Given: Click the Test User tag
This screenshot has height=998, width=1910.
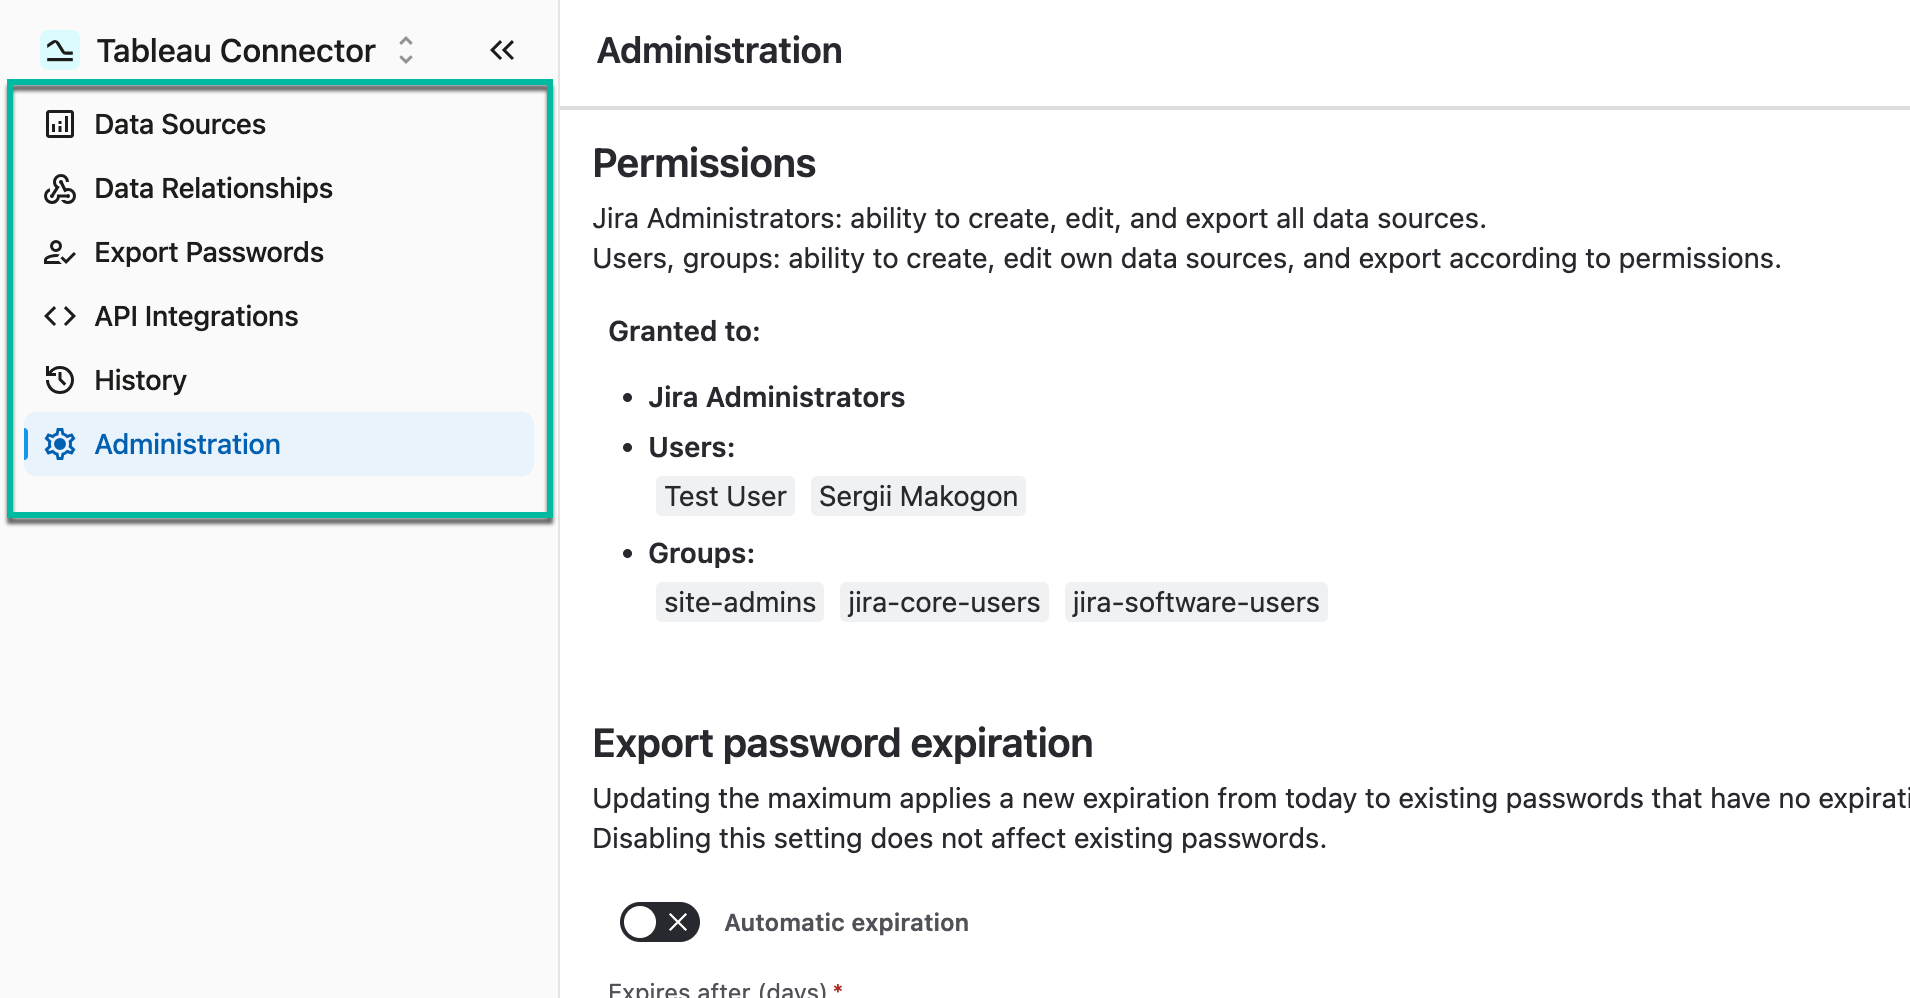Looking at the screenshot, I should click(725, 496).
